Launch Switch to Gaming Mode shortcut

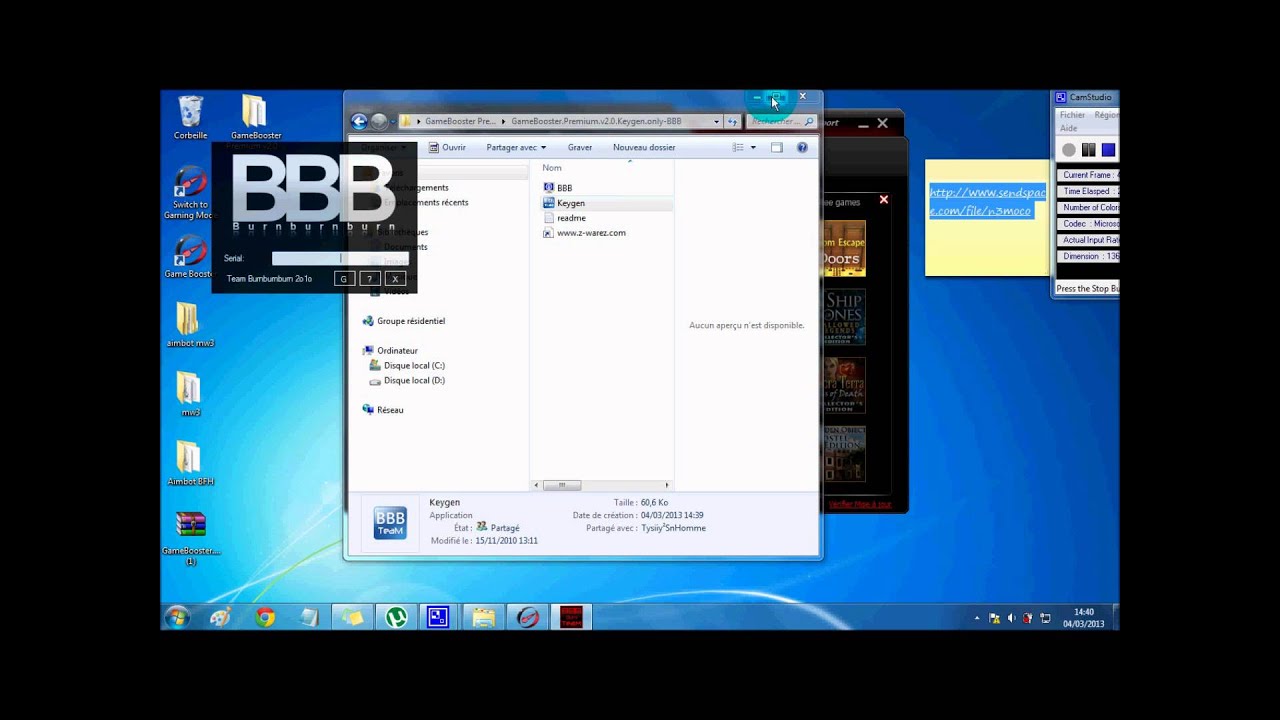(x=190, y=193)
